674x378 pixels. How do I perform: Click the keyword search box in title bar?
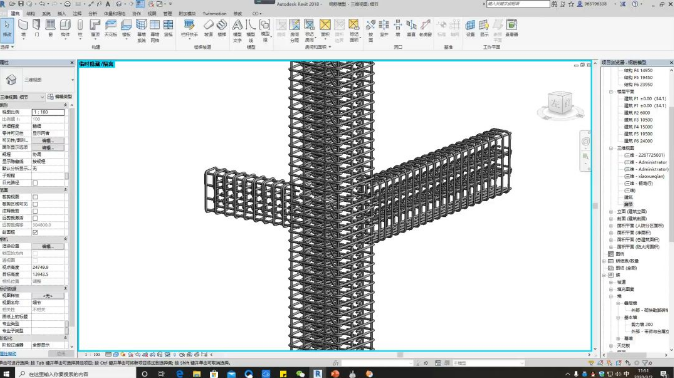[518, 4]
